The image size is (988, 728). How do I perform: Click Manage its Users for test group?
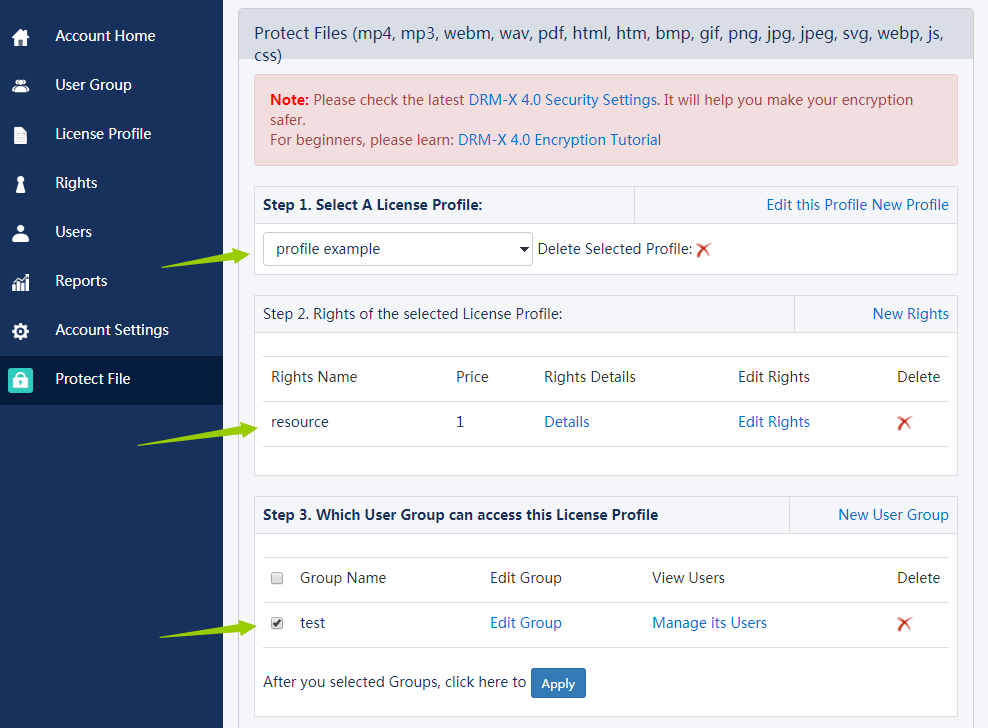709,622
